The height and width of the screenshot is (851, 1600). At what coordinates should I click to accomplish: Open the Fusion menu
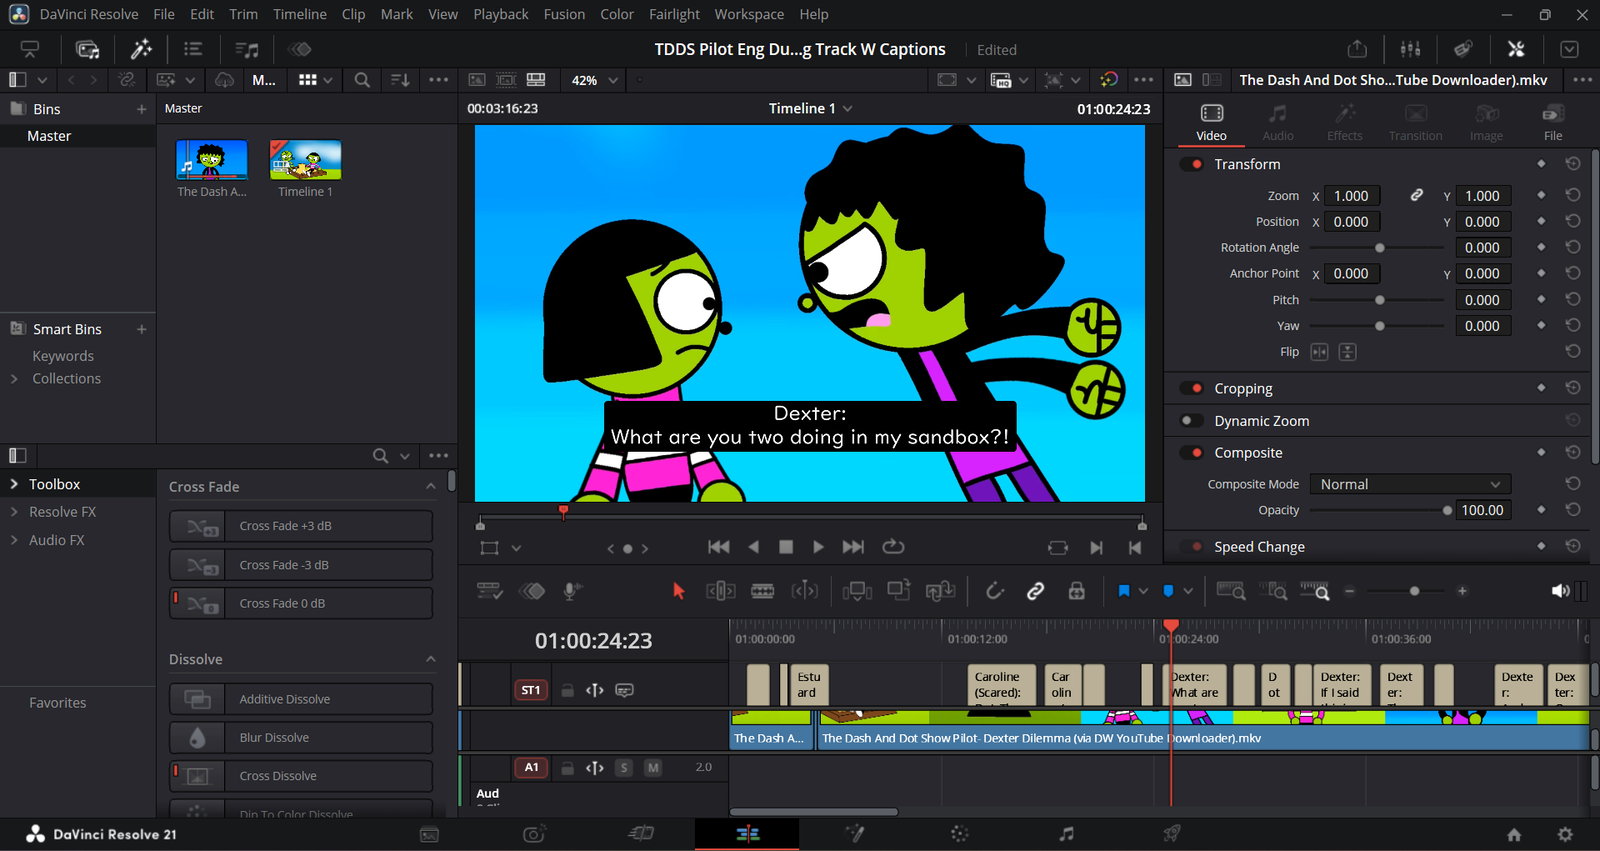click(564, 14)
